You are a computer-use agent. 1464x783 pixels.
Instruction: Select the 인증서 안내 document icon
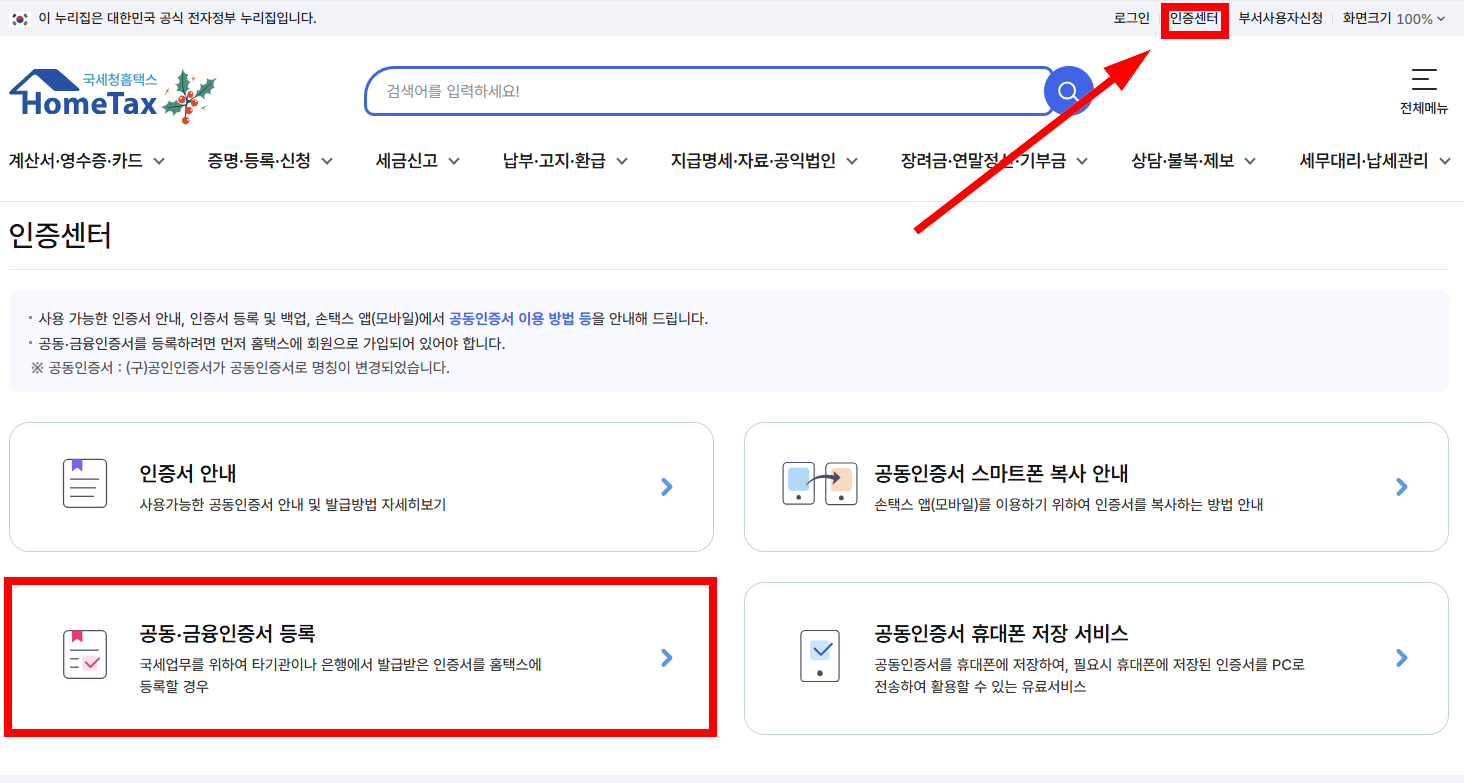click(x=85, y=483)
